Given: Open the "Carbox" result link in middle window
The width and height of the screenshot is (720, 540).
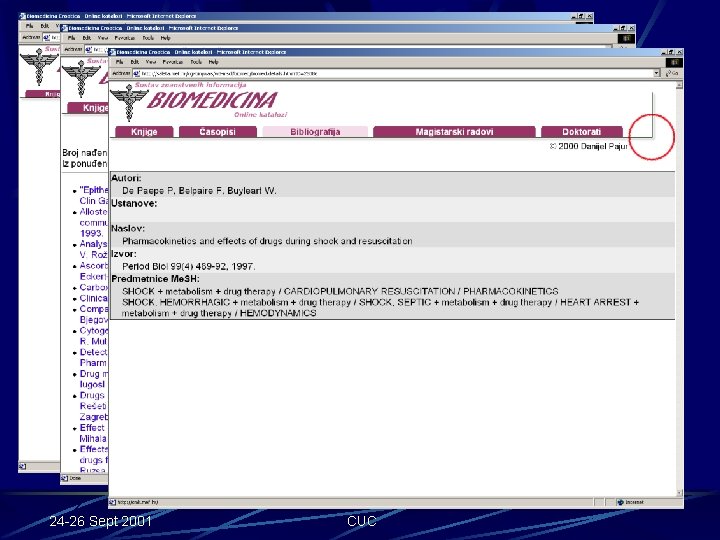Looking at the screenshot, I should tap(94, 287).
